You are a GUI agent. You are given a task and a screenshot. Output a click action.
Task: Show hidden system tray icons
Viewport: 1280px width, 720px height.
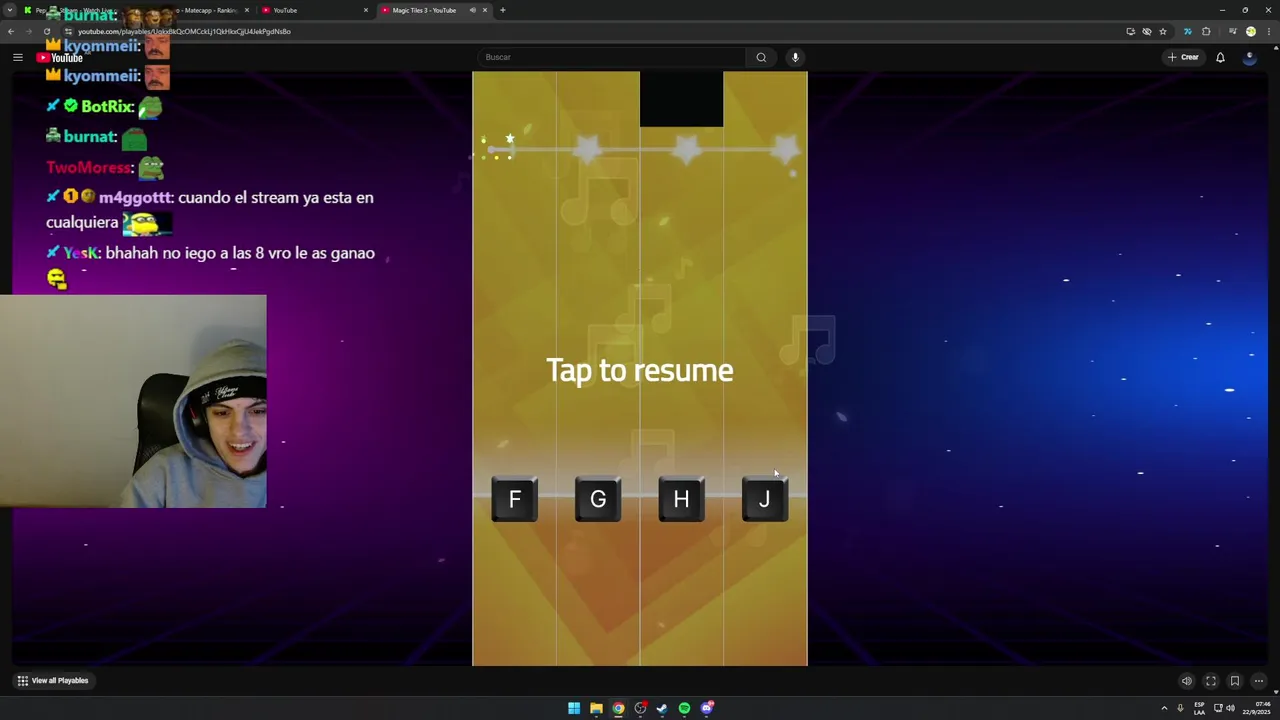1164,708
